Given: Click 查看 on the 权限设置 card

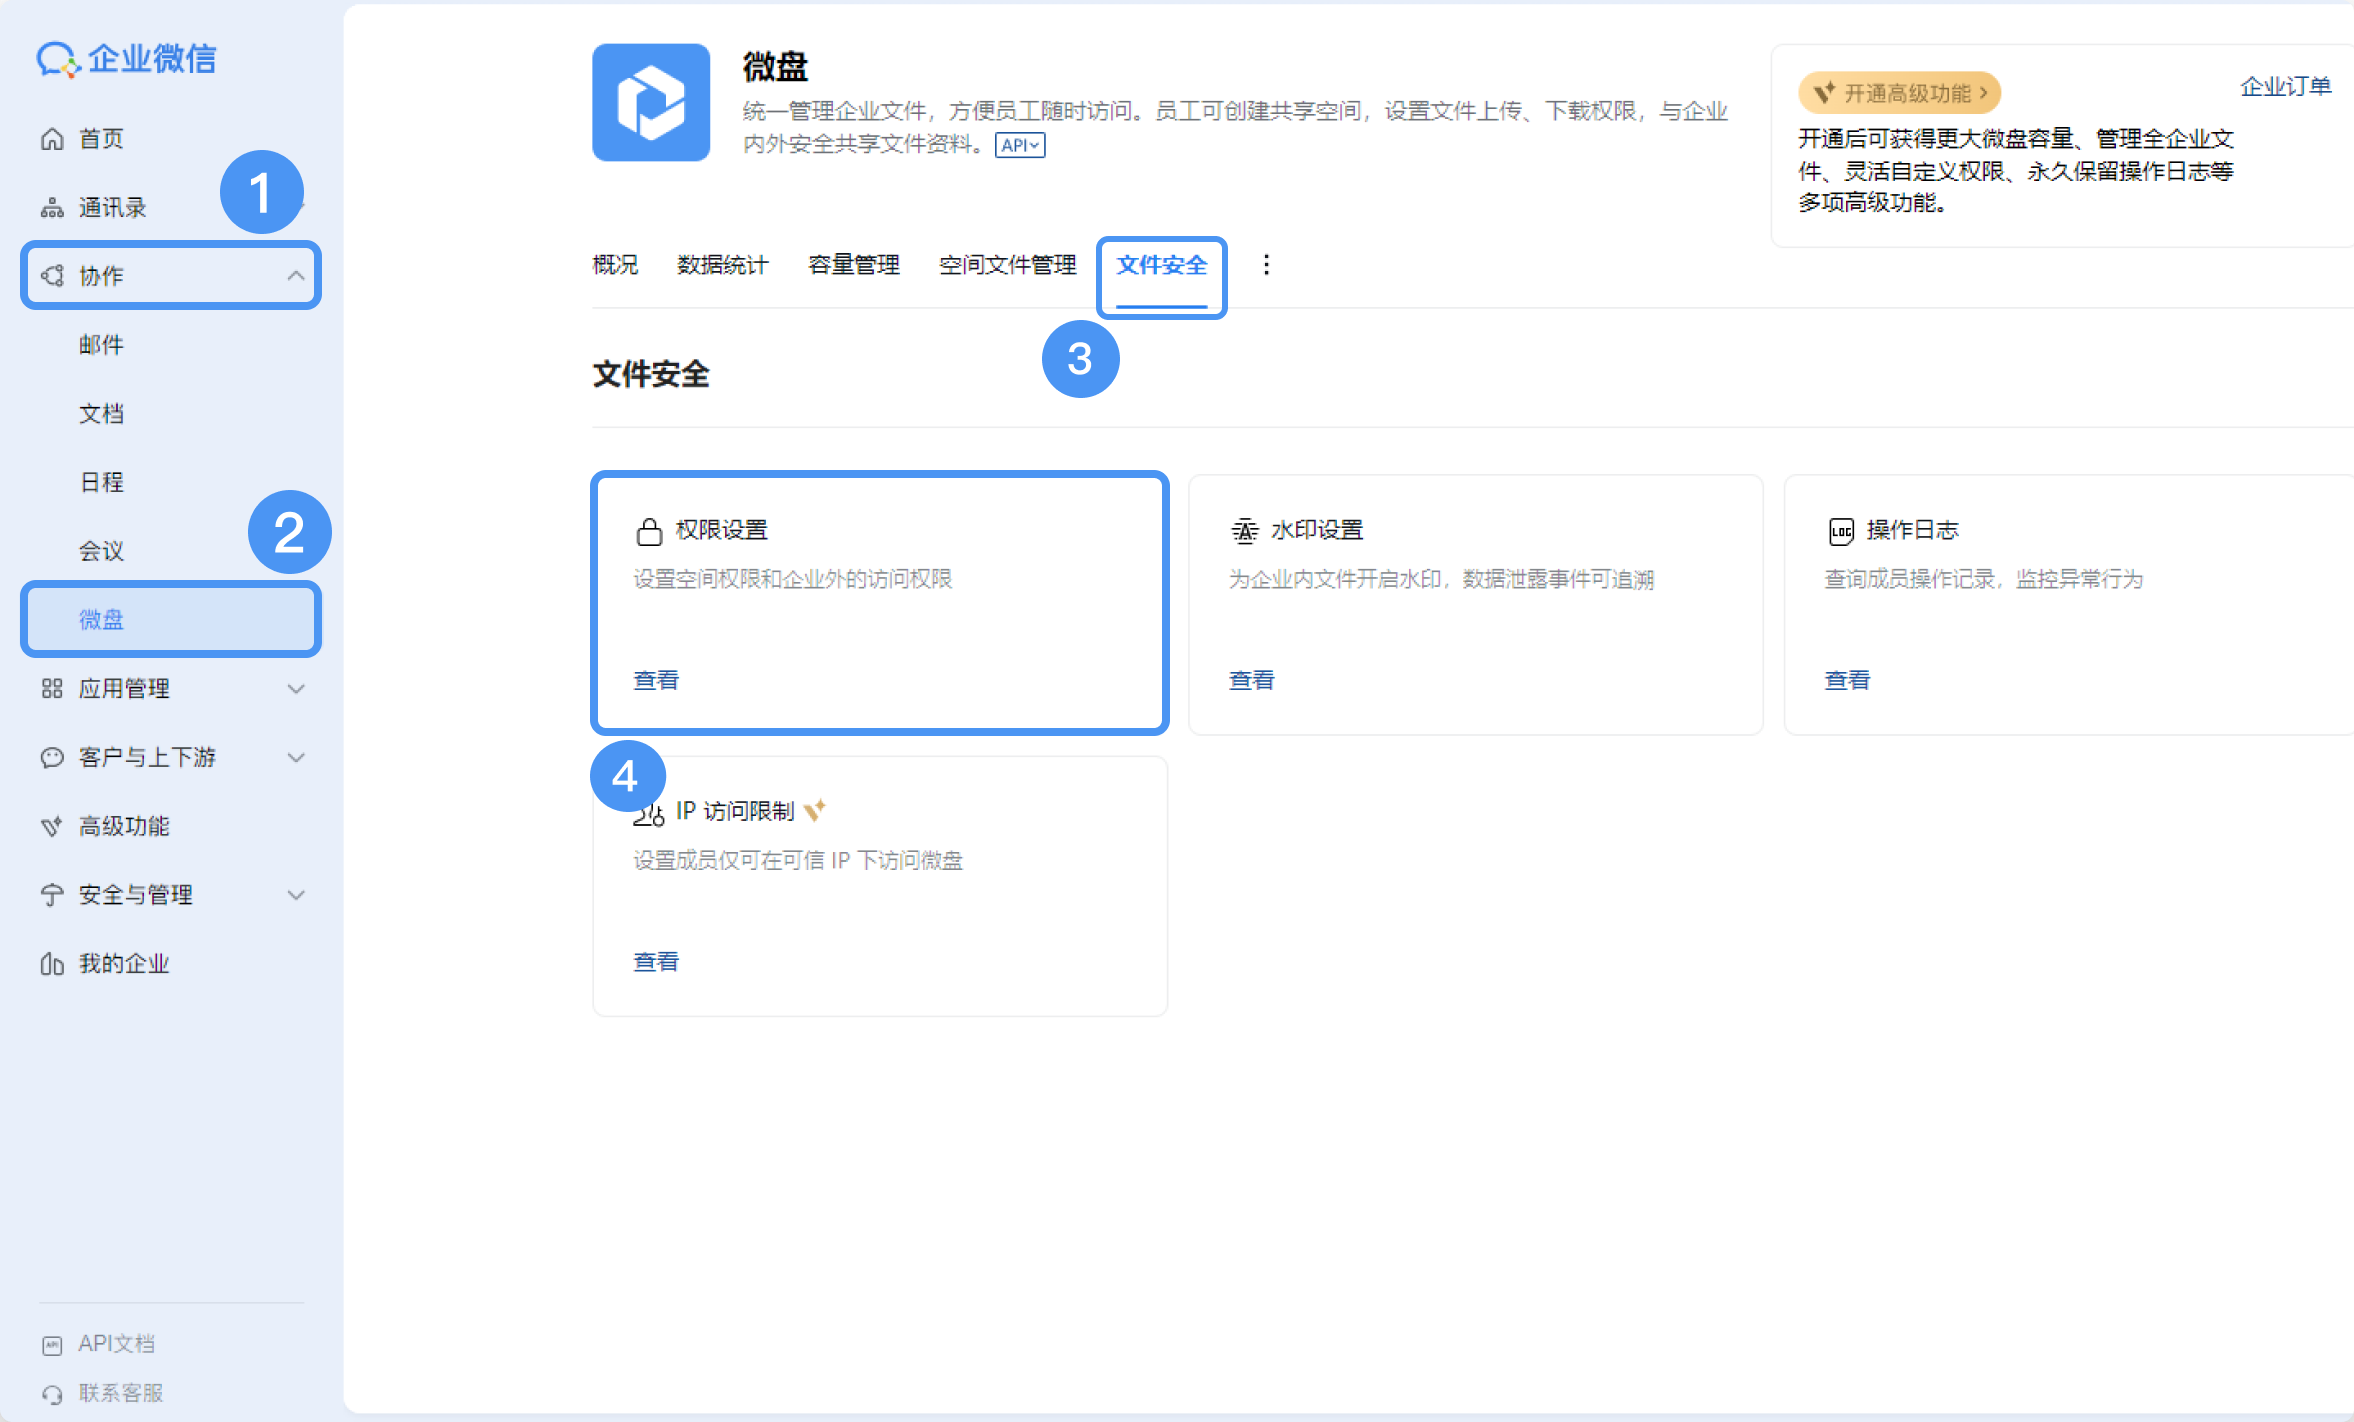Looking at the screenshot, I should (656, 680).
